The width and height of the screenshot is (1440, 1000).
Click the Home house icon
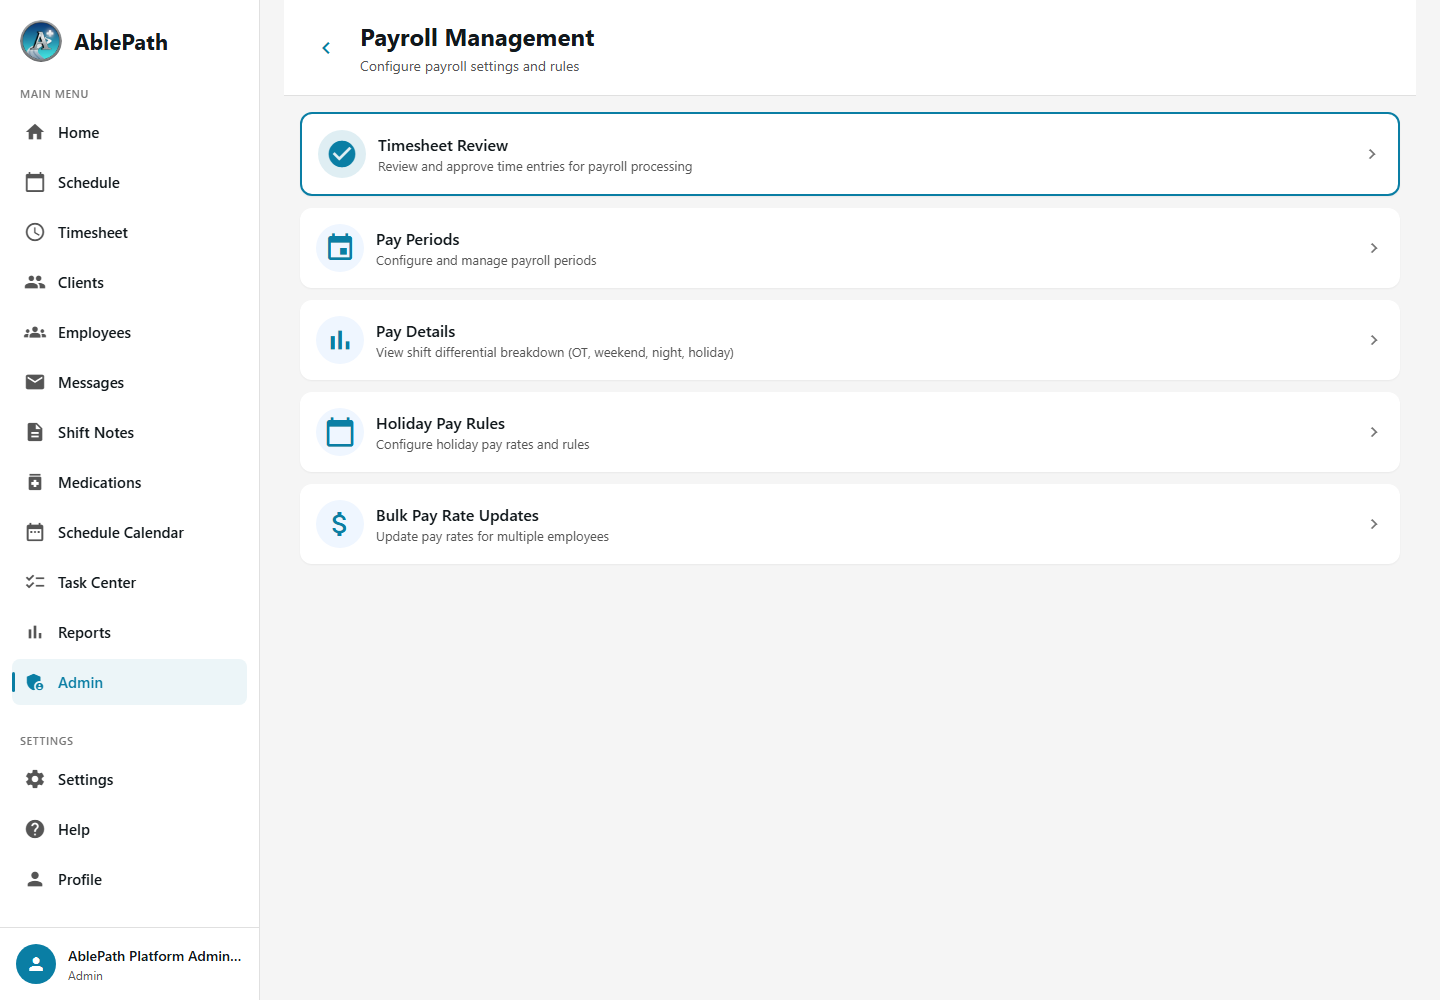tap(35, 132)
